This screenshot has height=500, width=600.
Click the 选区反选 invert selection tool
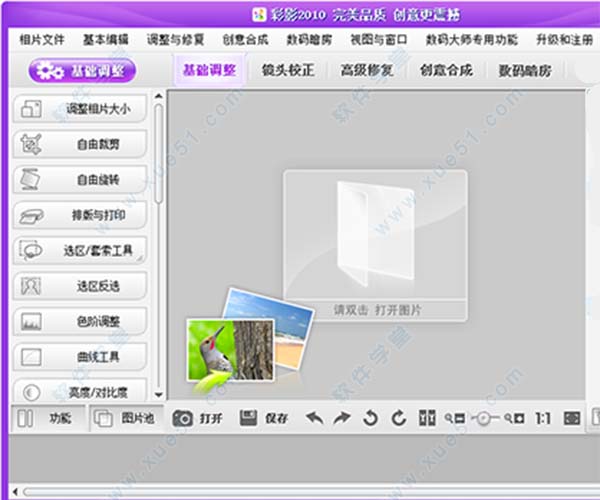point(80,286)
